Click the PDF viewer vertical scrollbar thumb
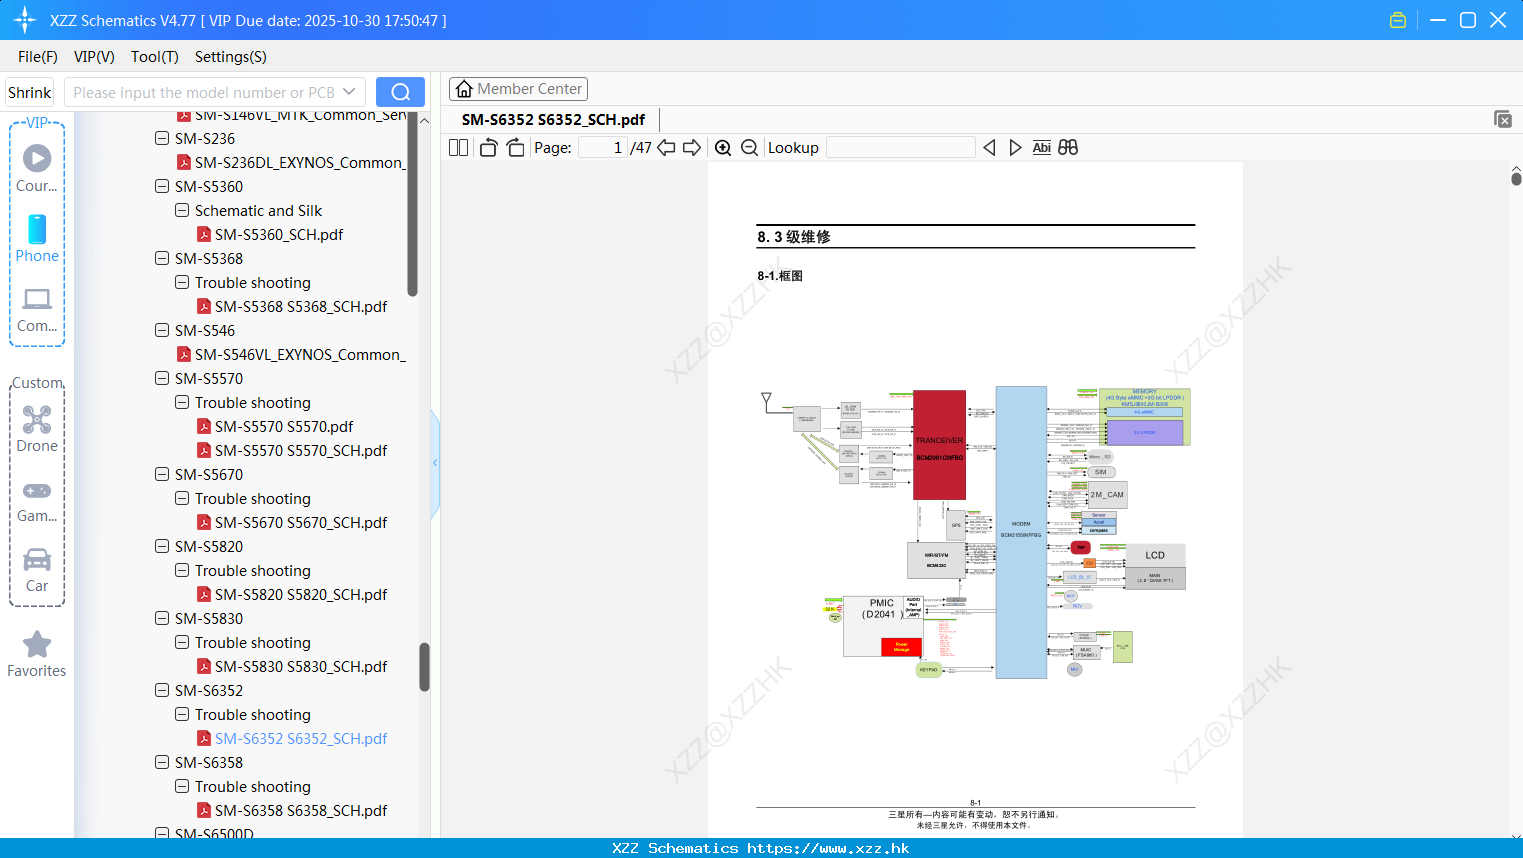The width and height of the screenshot is (1523, 858). coord(1516,178)
